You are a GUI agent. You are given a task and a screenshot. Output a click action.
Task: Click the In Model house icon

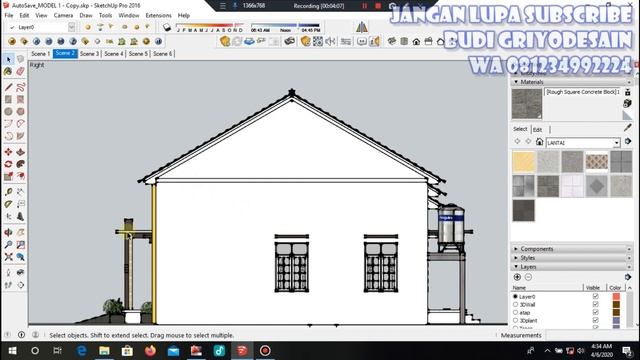[539, 142]
